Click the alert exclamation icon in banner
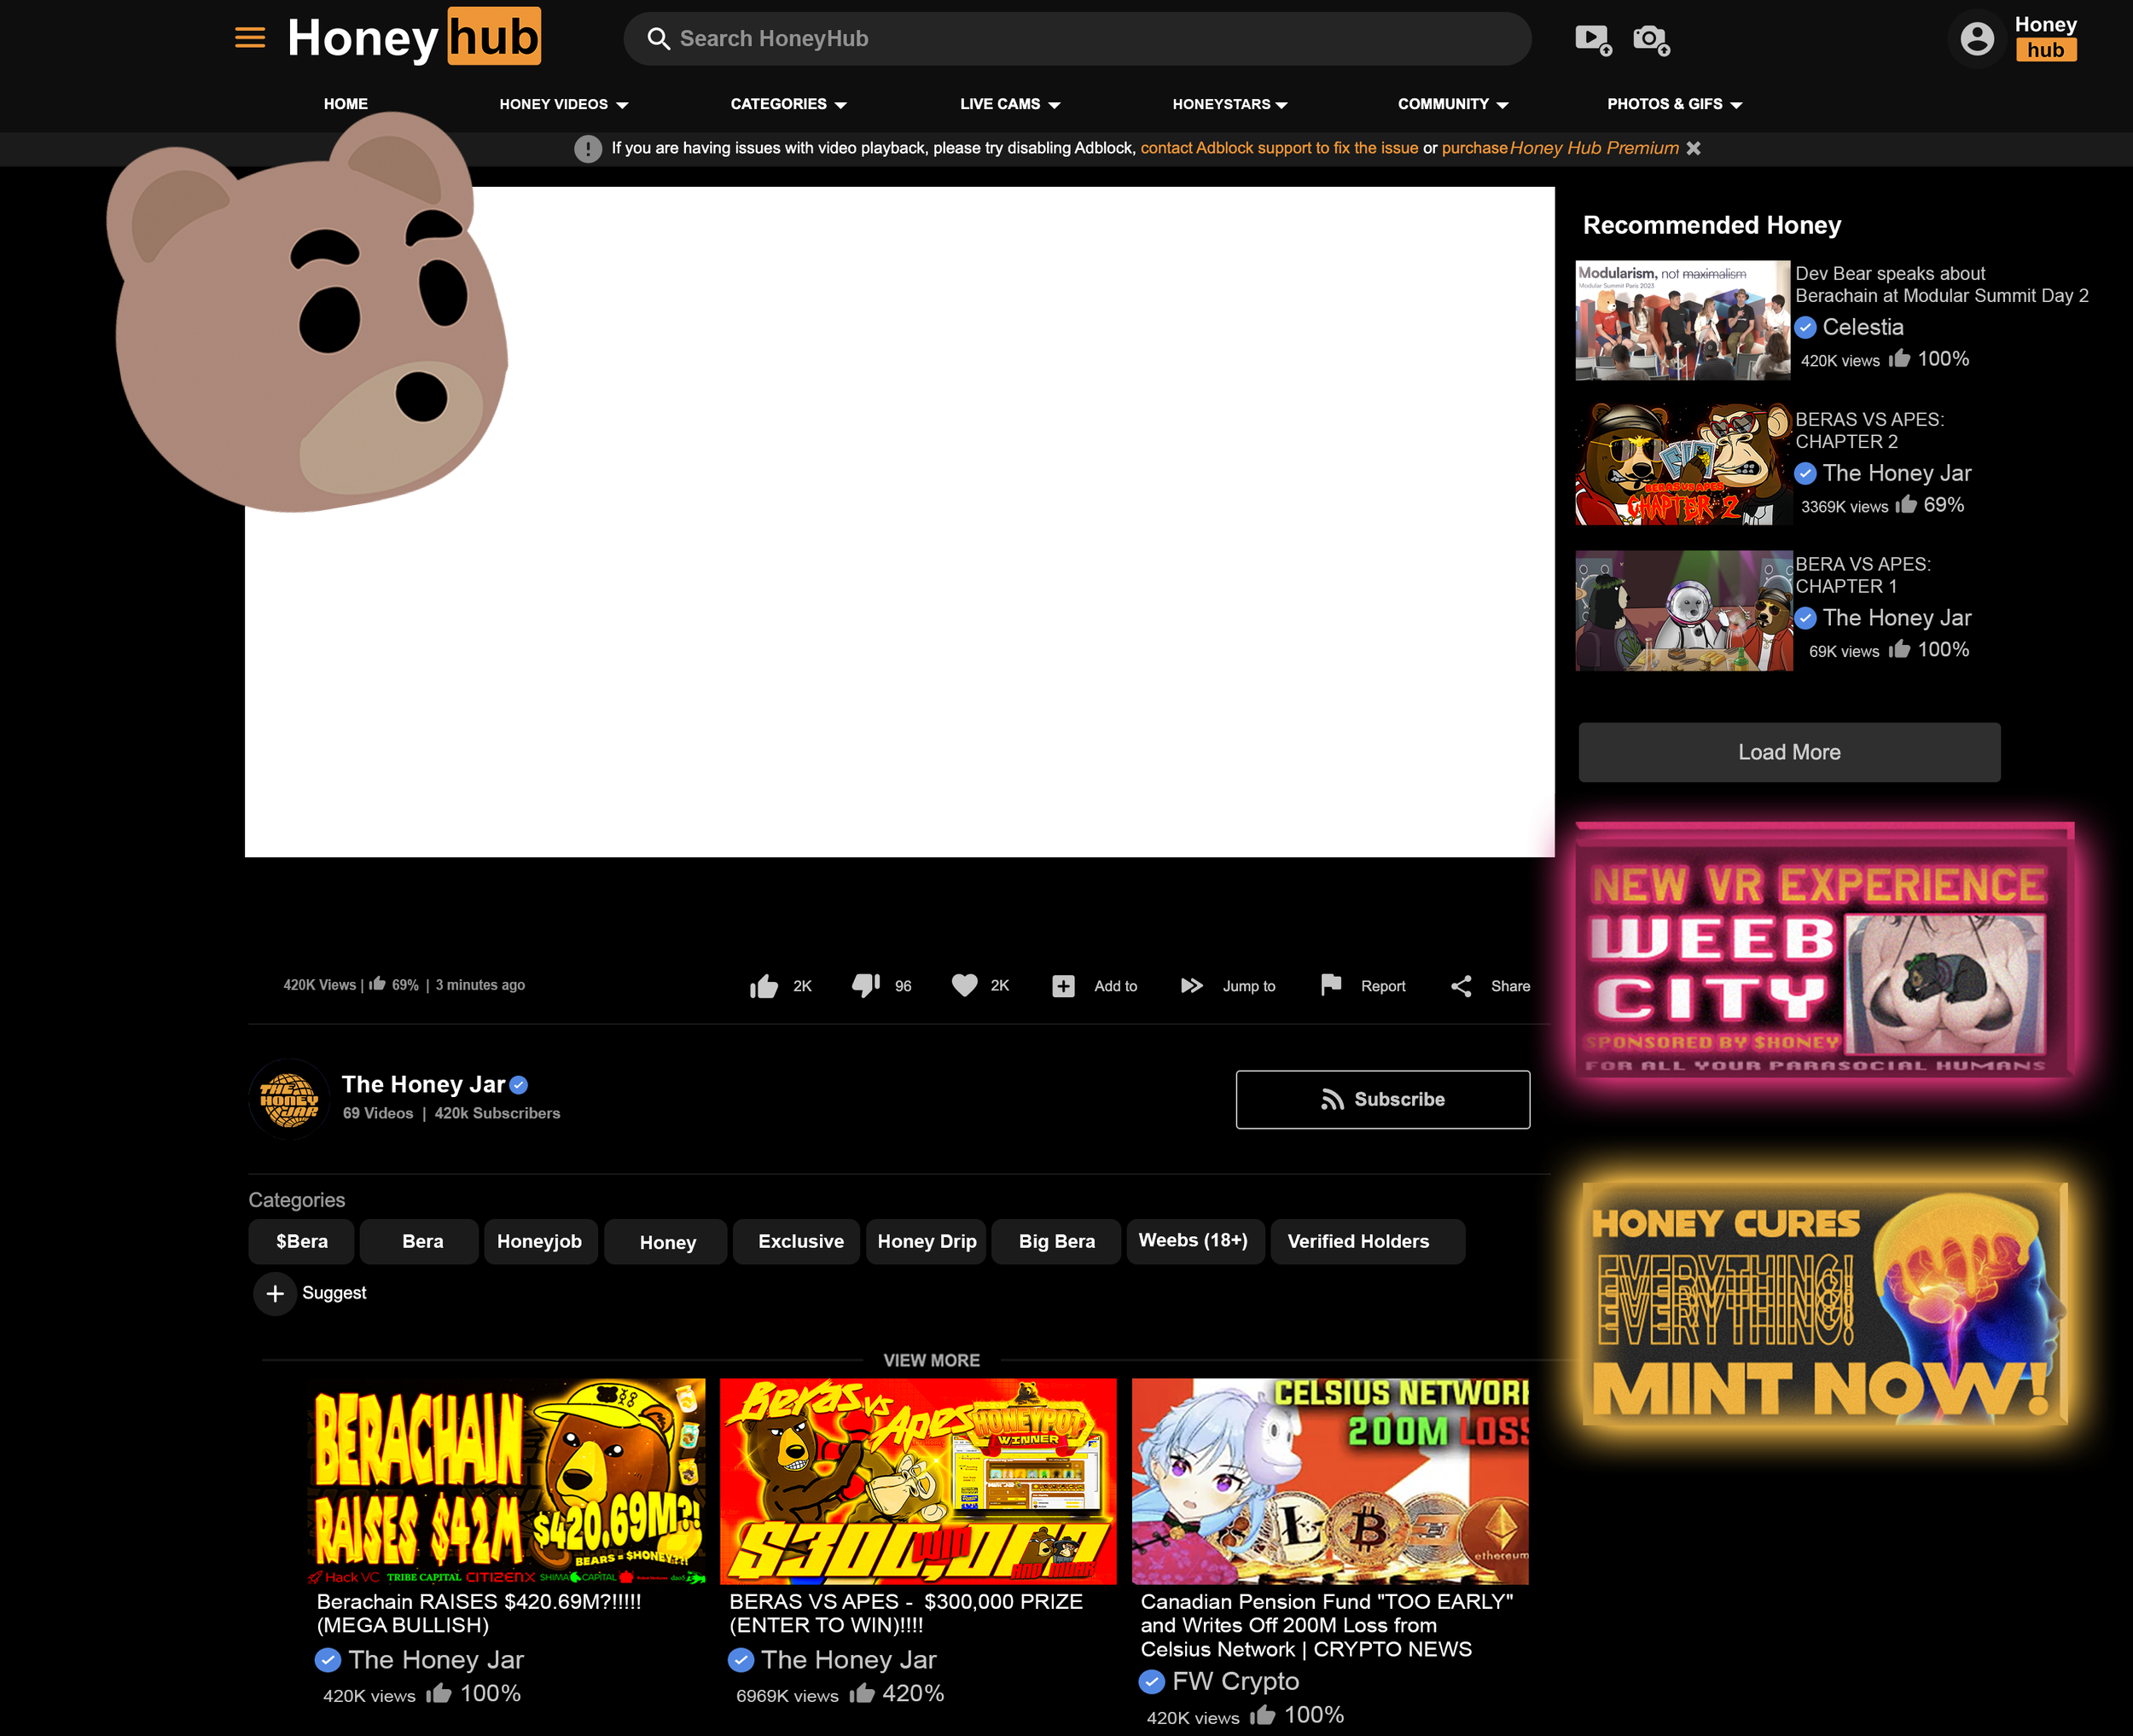This screenshot has width=2133, height=1736. click(x=588, y=149)
